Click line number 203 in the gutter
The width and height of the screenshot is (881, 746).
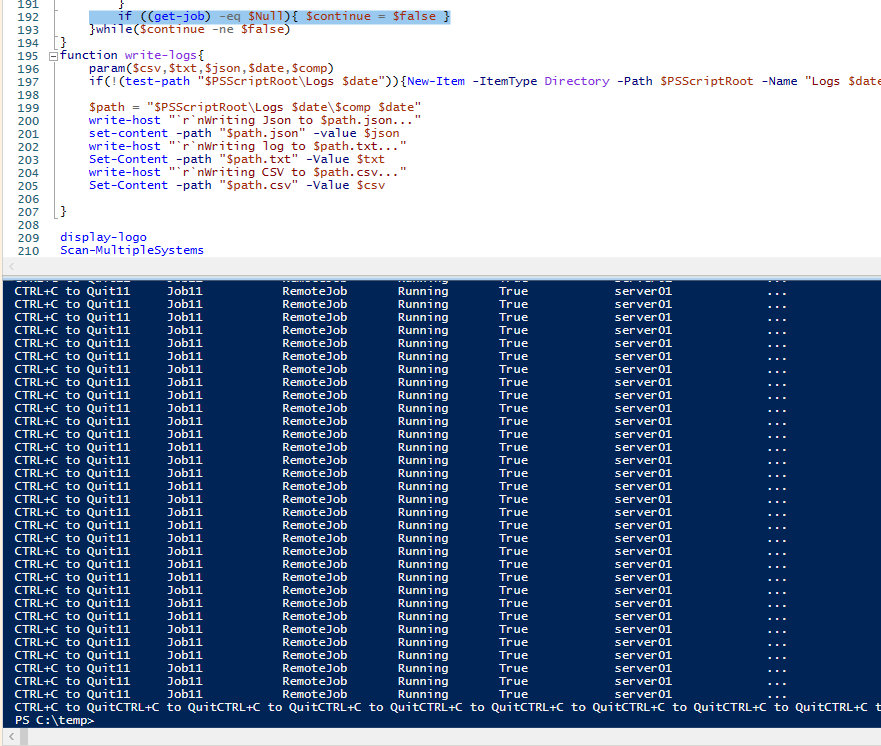click(28, 160)
